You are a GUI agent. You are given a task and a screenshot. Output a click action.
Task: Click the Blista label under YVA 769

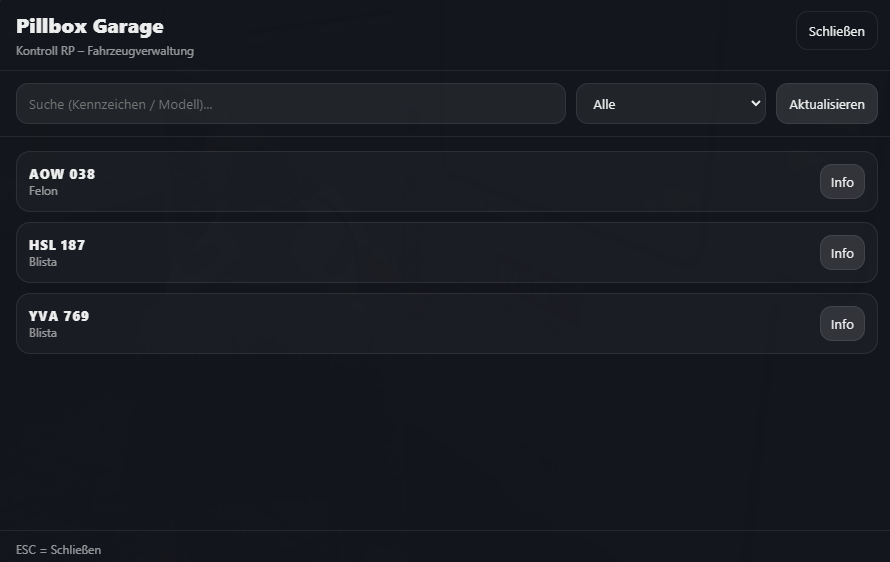pos(43,333)
